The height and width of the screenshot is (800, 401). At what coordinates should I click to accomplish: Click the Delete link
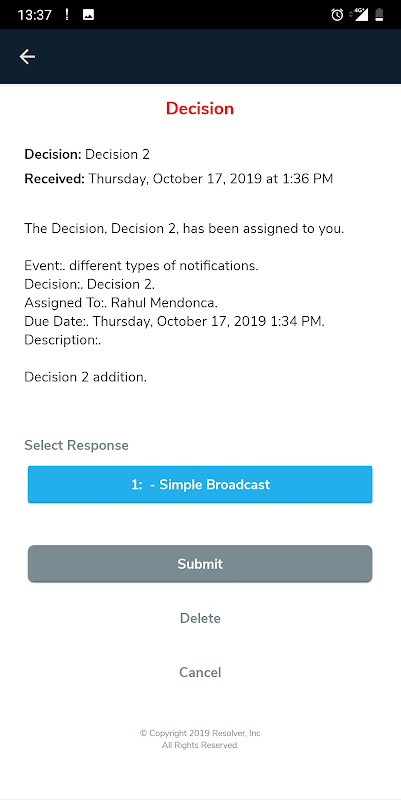(x=200, y=618)
